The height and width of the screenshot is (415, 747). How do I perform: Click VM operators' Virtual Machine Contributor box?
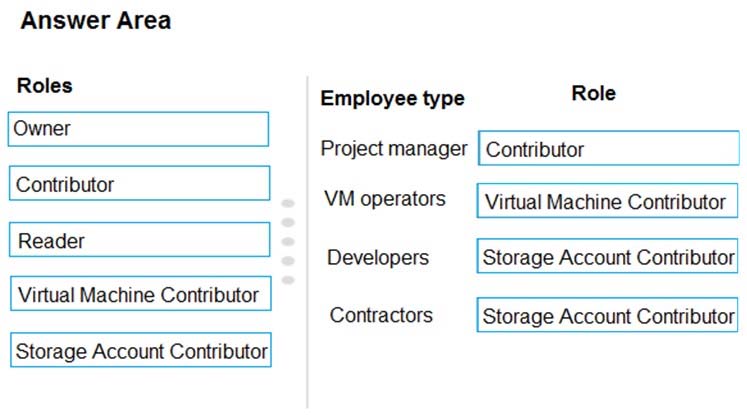coord(607,201)
